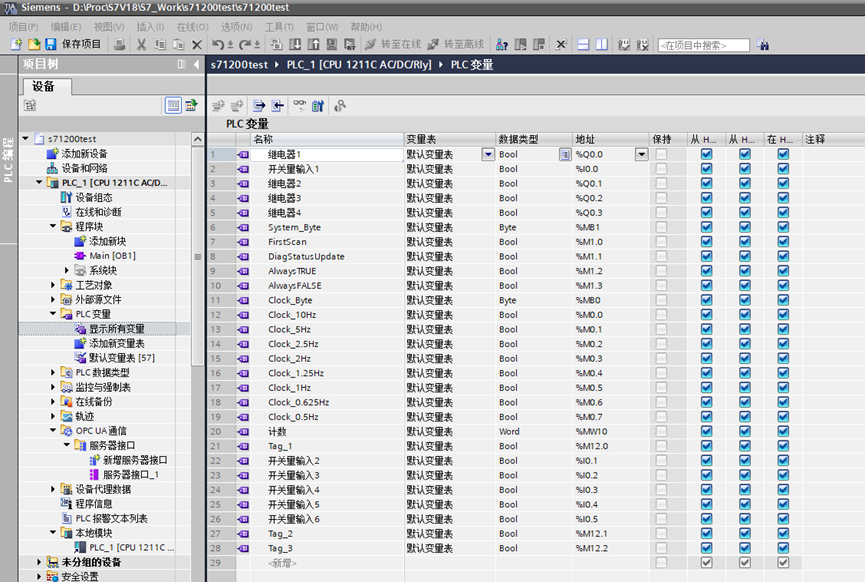Viewport: 865px width, 582px height.
Task: Click the New project icon in toolbar
Action: (x=16, y=44)
